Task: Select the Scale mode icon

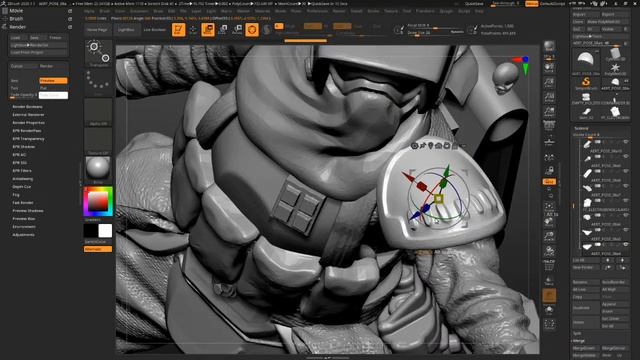Action: pyautogui.click(x=222, y=30)
